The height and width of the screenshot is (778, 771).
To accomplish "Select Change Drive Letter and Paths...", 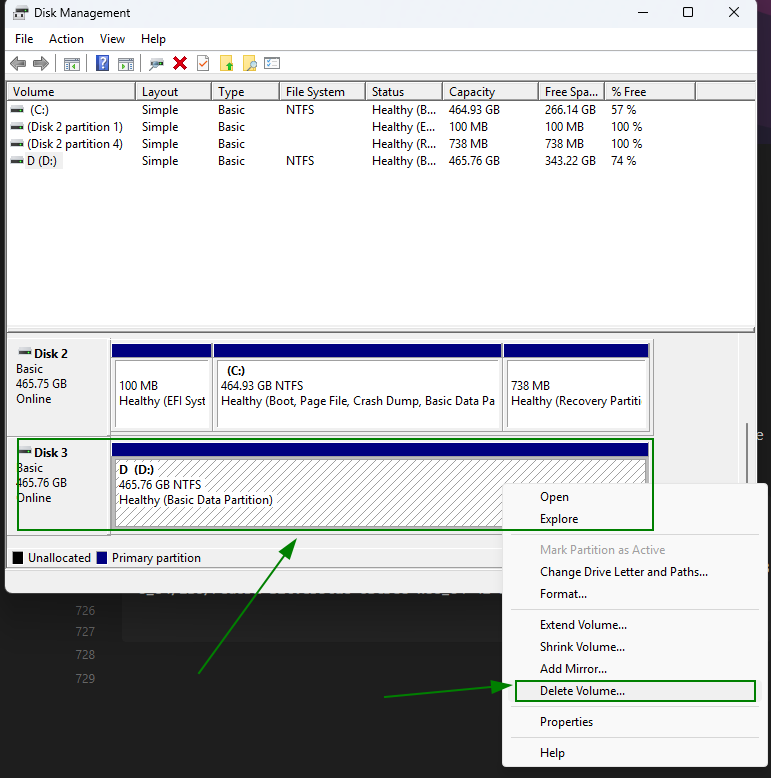I will [x=623, y=572].
